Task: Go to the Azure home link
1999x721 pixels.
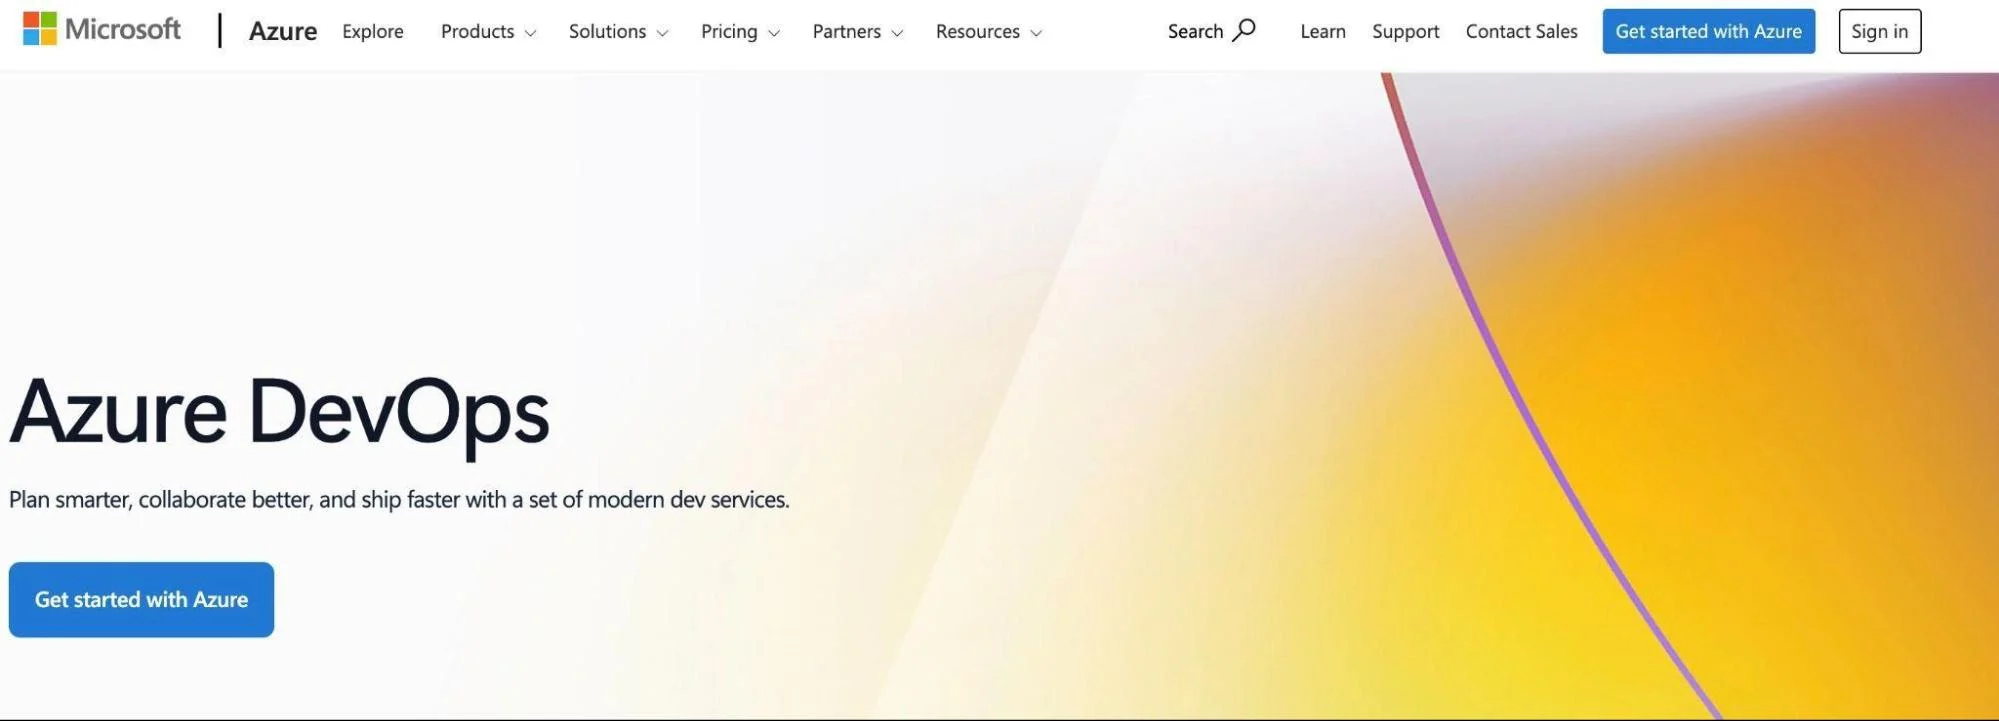Action: (x=283, y=31)
